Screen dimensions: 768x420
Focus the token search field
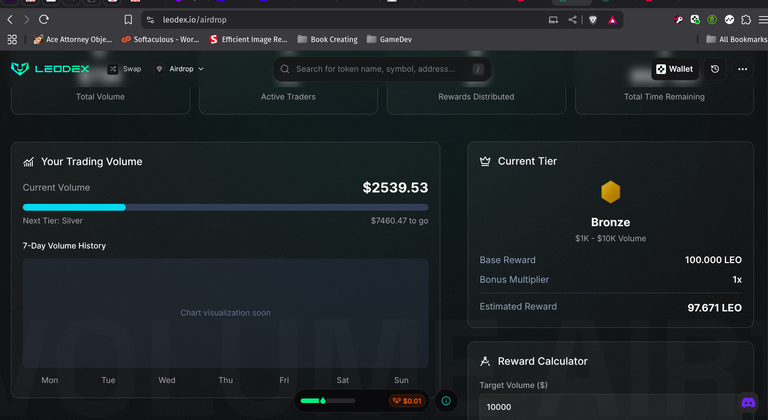click(x=382, y=69)
